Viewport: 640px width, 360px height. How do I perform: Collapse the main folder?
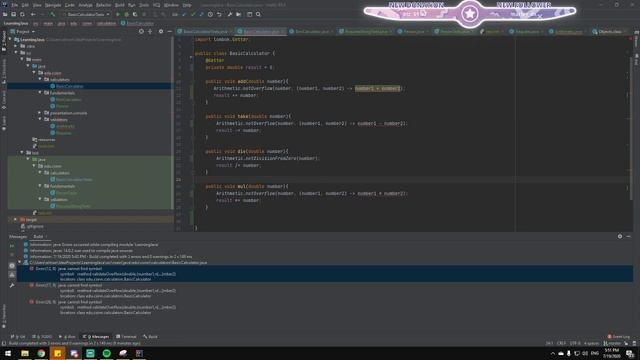(x=22, y=59)
